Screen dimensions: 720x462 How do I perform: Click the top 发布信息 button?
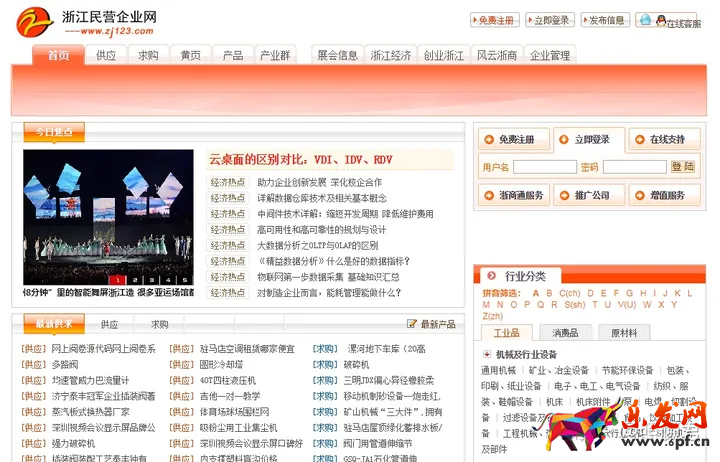(x=605, y=20)
